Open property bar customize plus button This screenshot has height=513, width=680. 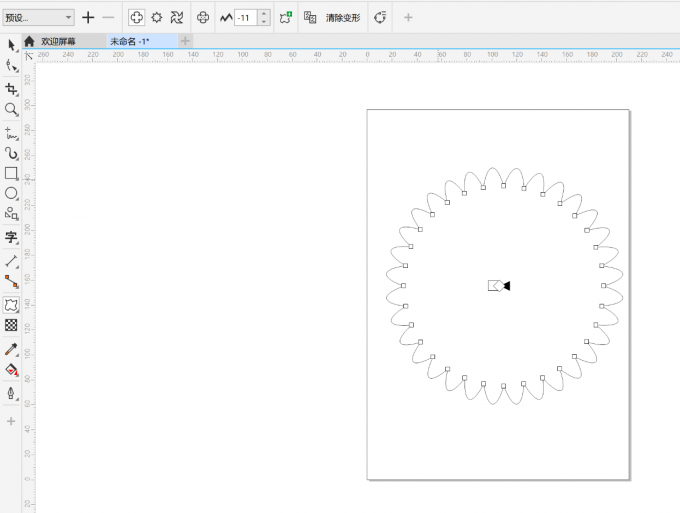(408, 17)
